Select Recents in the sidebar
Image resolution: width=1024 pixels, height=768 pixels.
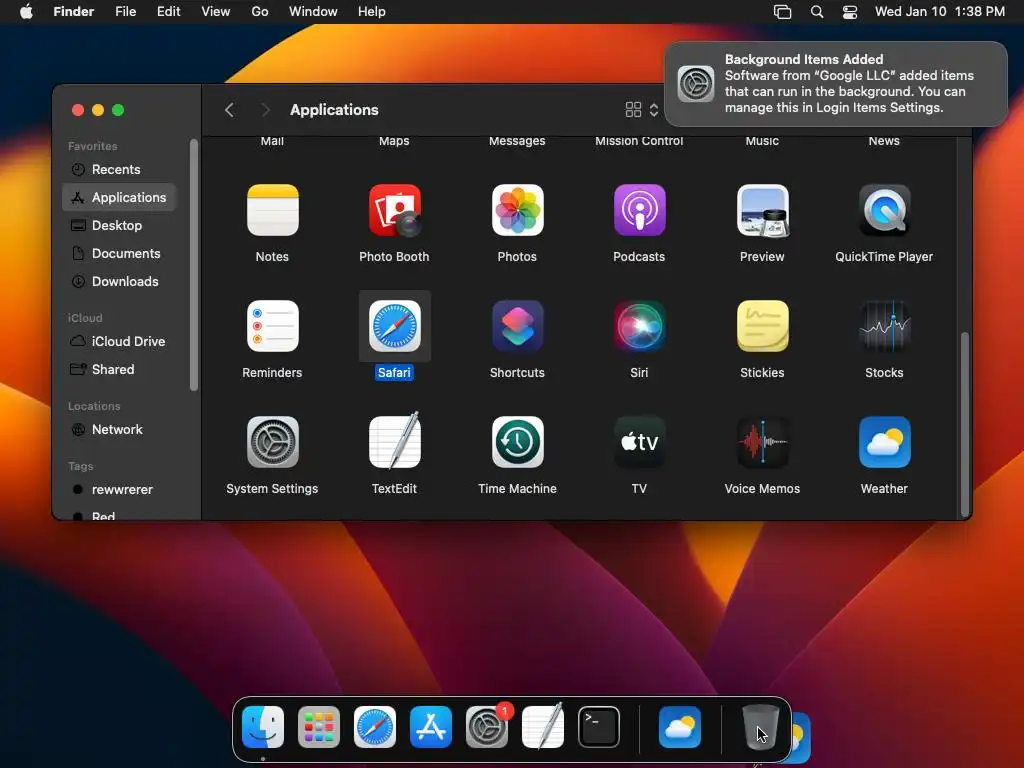[120, 170]
